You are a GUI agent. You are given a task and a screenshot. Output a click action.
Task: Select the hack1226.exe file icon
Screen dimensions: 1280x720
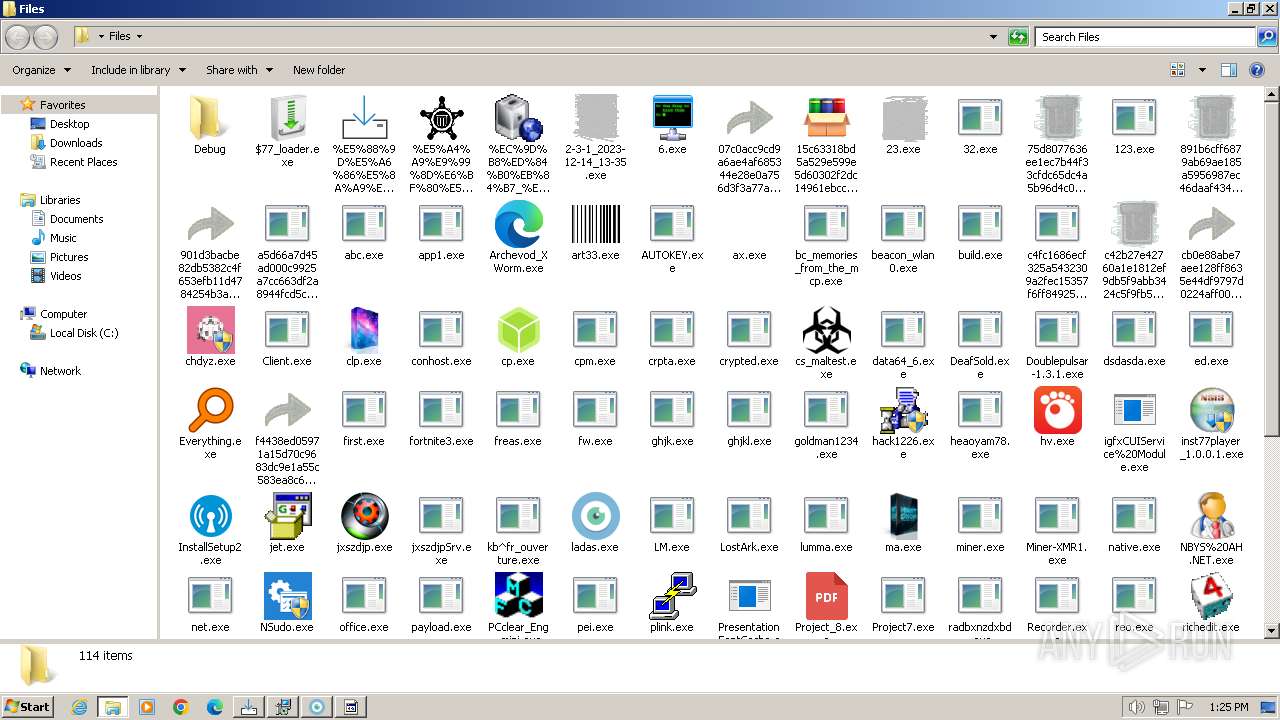(903, 410)
